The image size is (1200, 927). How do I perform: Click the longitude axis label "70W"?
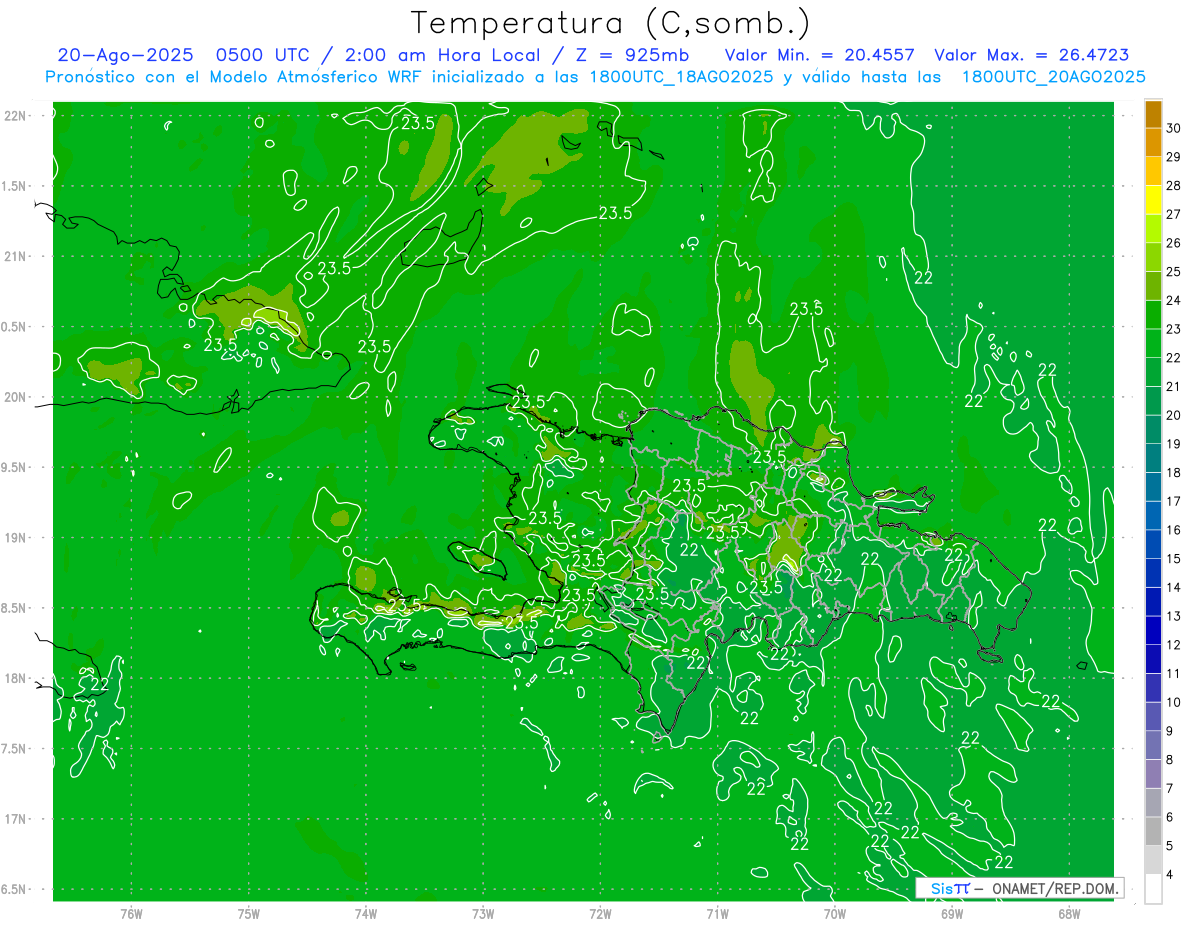click(834, 913)
